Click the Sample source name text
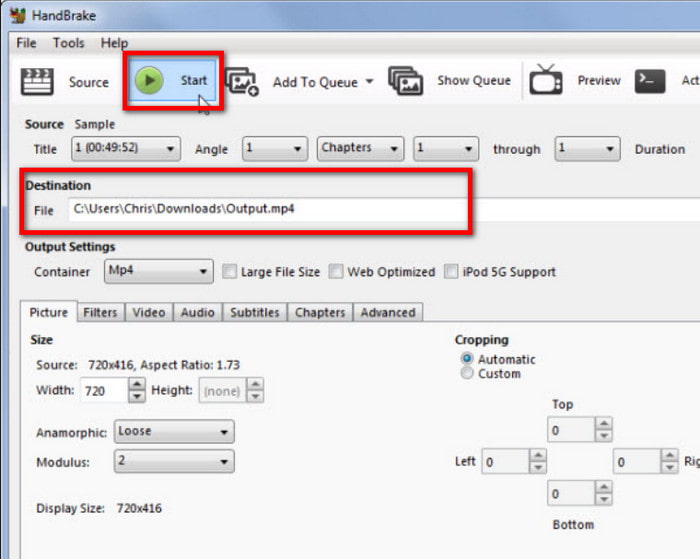The image size is (700, 559). coord(95,124)
